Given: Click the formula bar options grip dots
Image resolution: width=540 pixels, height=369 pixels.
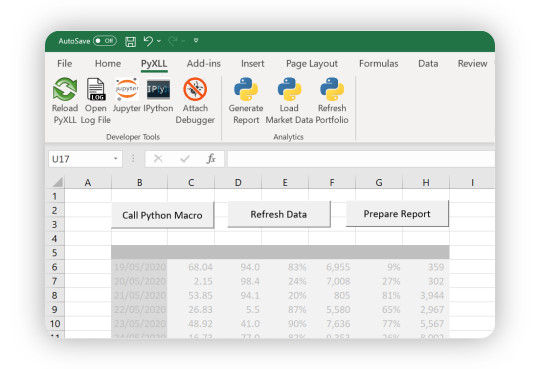Looking at the screenshot, I should pyautogui.click(x=133, y=158).
